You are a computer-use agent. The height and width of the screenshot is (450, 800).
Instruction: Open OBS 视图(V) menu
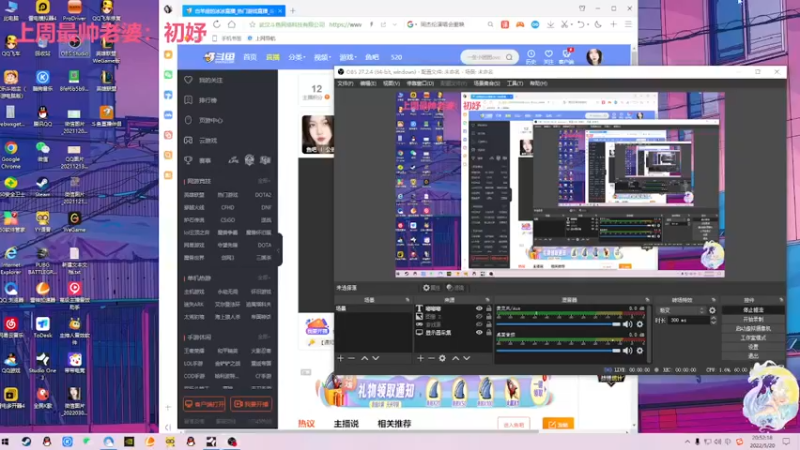(x=391, y=83)
